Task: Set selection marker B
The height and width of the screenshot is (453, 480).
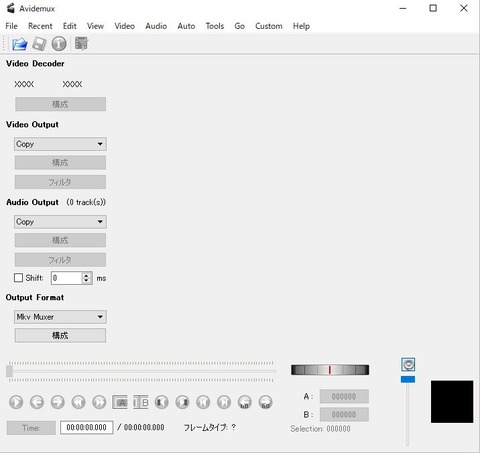Action: [x=141, y=402]
